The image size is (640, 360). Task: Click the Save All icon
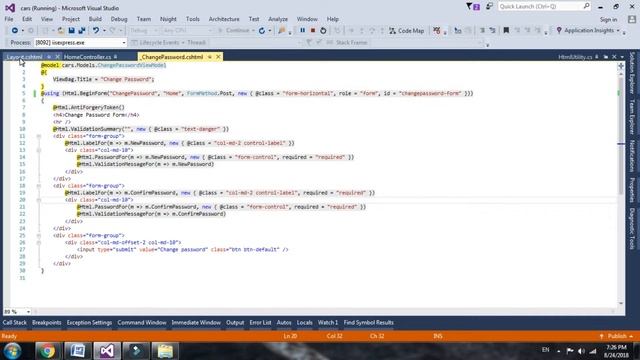(x=82, y=31)
